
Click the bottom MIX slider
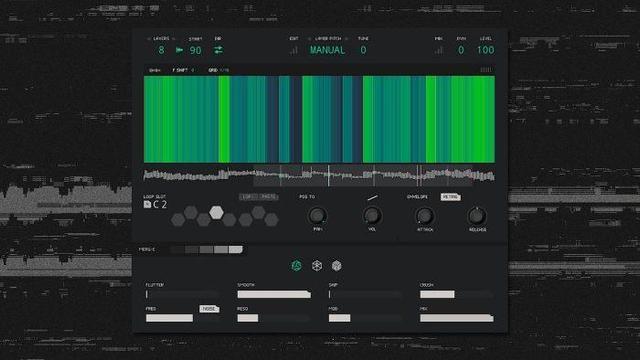457,318
